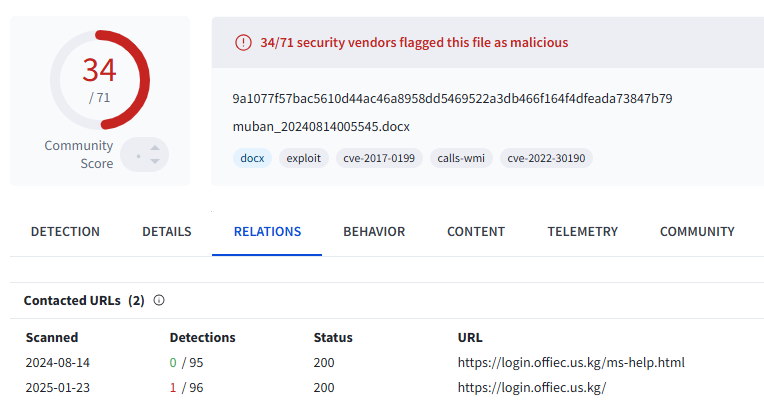764x413 pixels.
Task: Open the ms-help.html contacted URL
Action: [571, 363]
